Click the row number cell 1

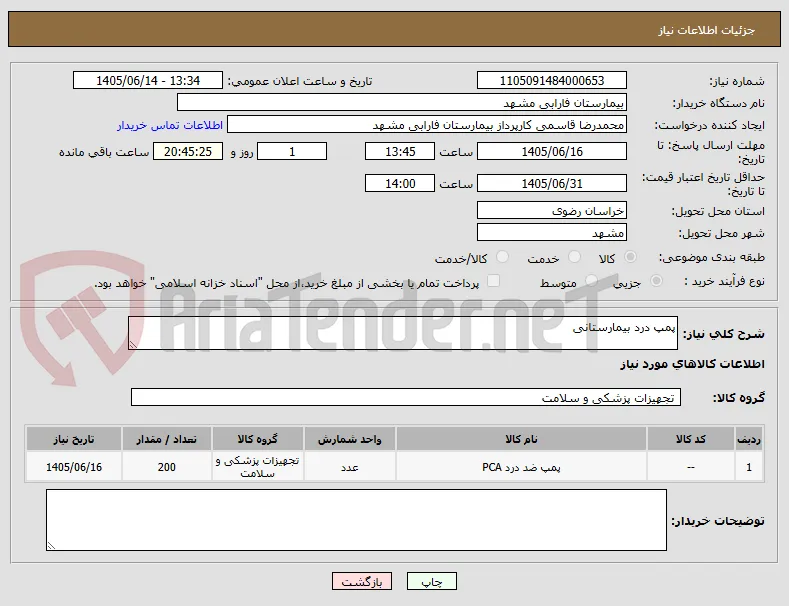[x=749, y=467]
